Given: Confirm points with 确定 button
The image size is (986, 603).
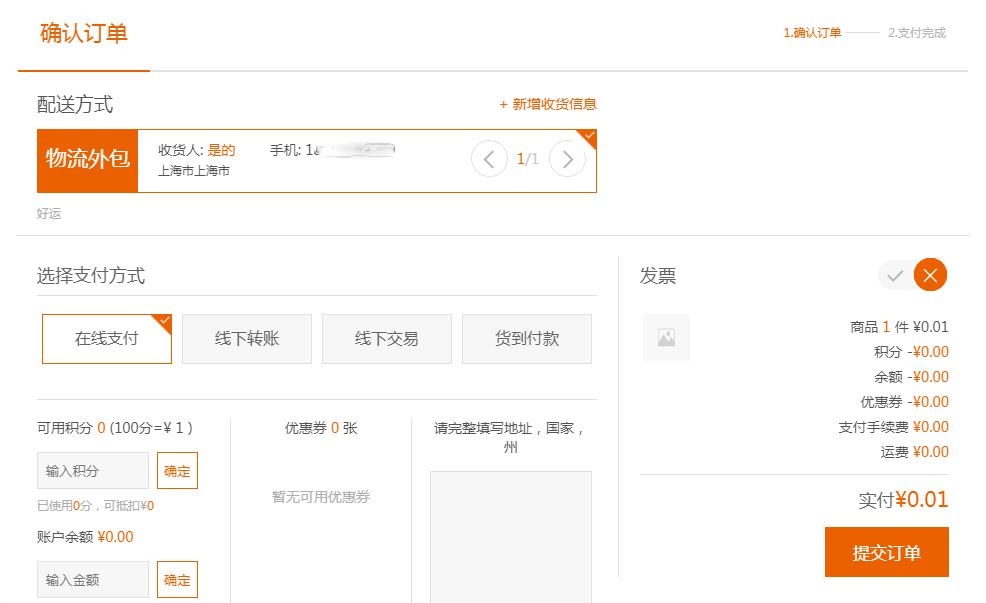Looking at the screenshot, I should pyautogui.click(x=177, y=471).
